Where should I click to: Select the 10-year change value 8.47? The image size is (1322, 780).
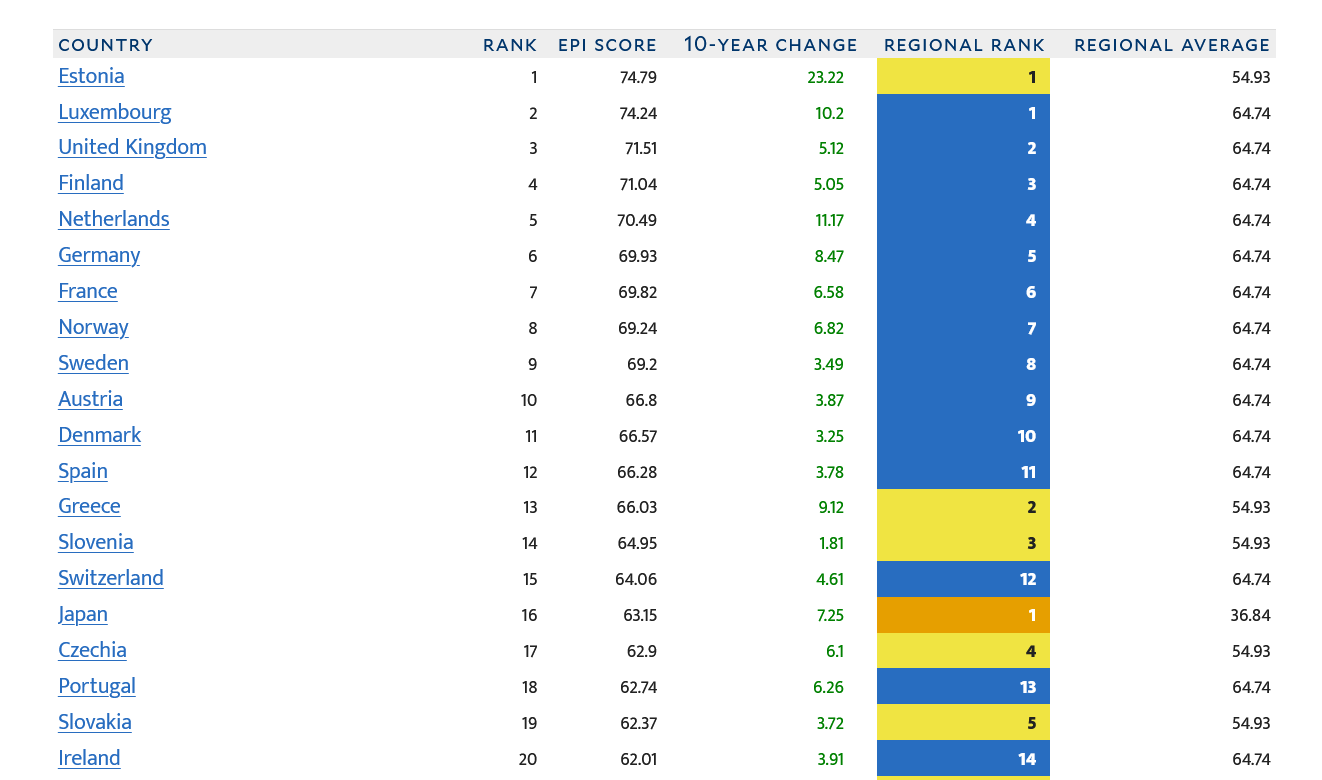pos(829,257)
